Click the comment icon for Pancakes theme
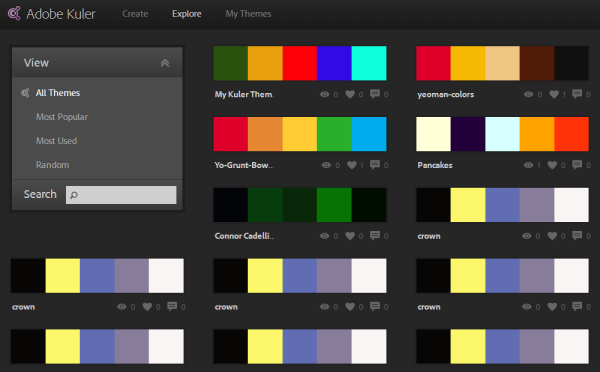The width and height of the screenshot is (600, 372). [x=577, y=165]
